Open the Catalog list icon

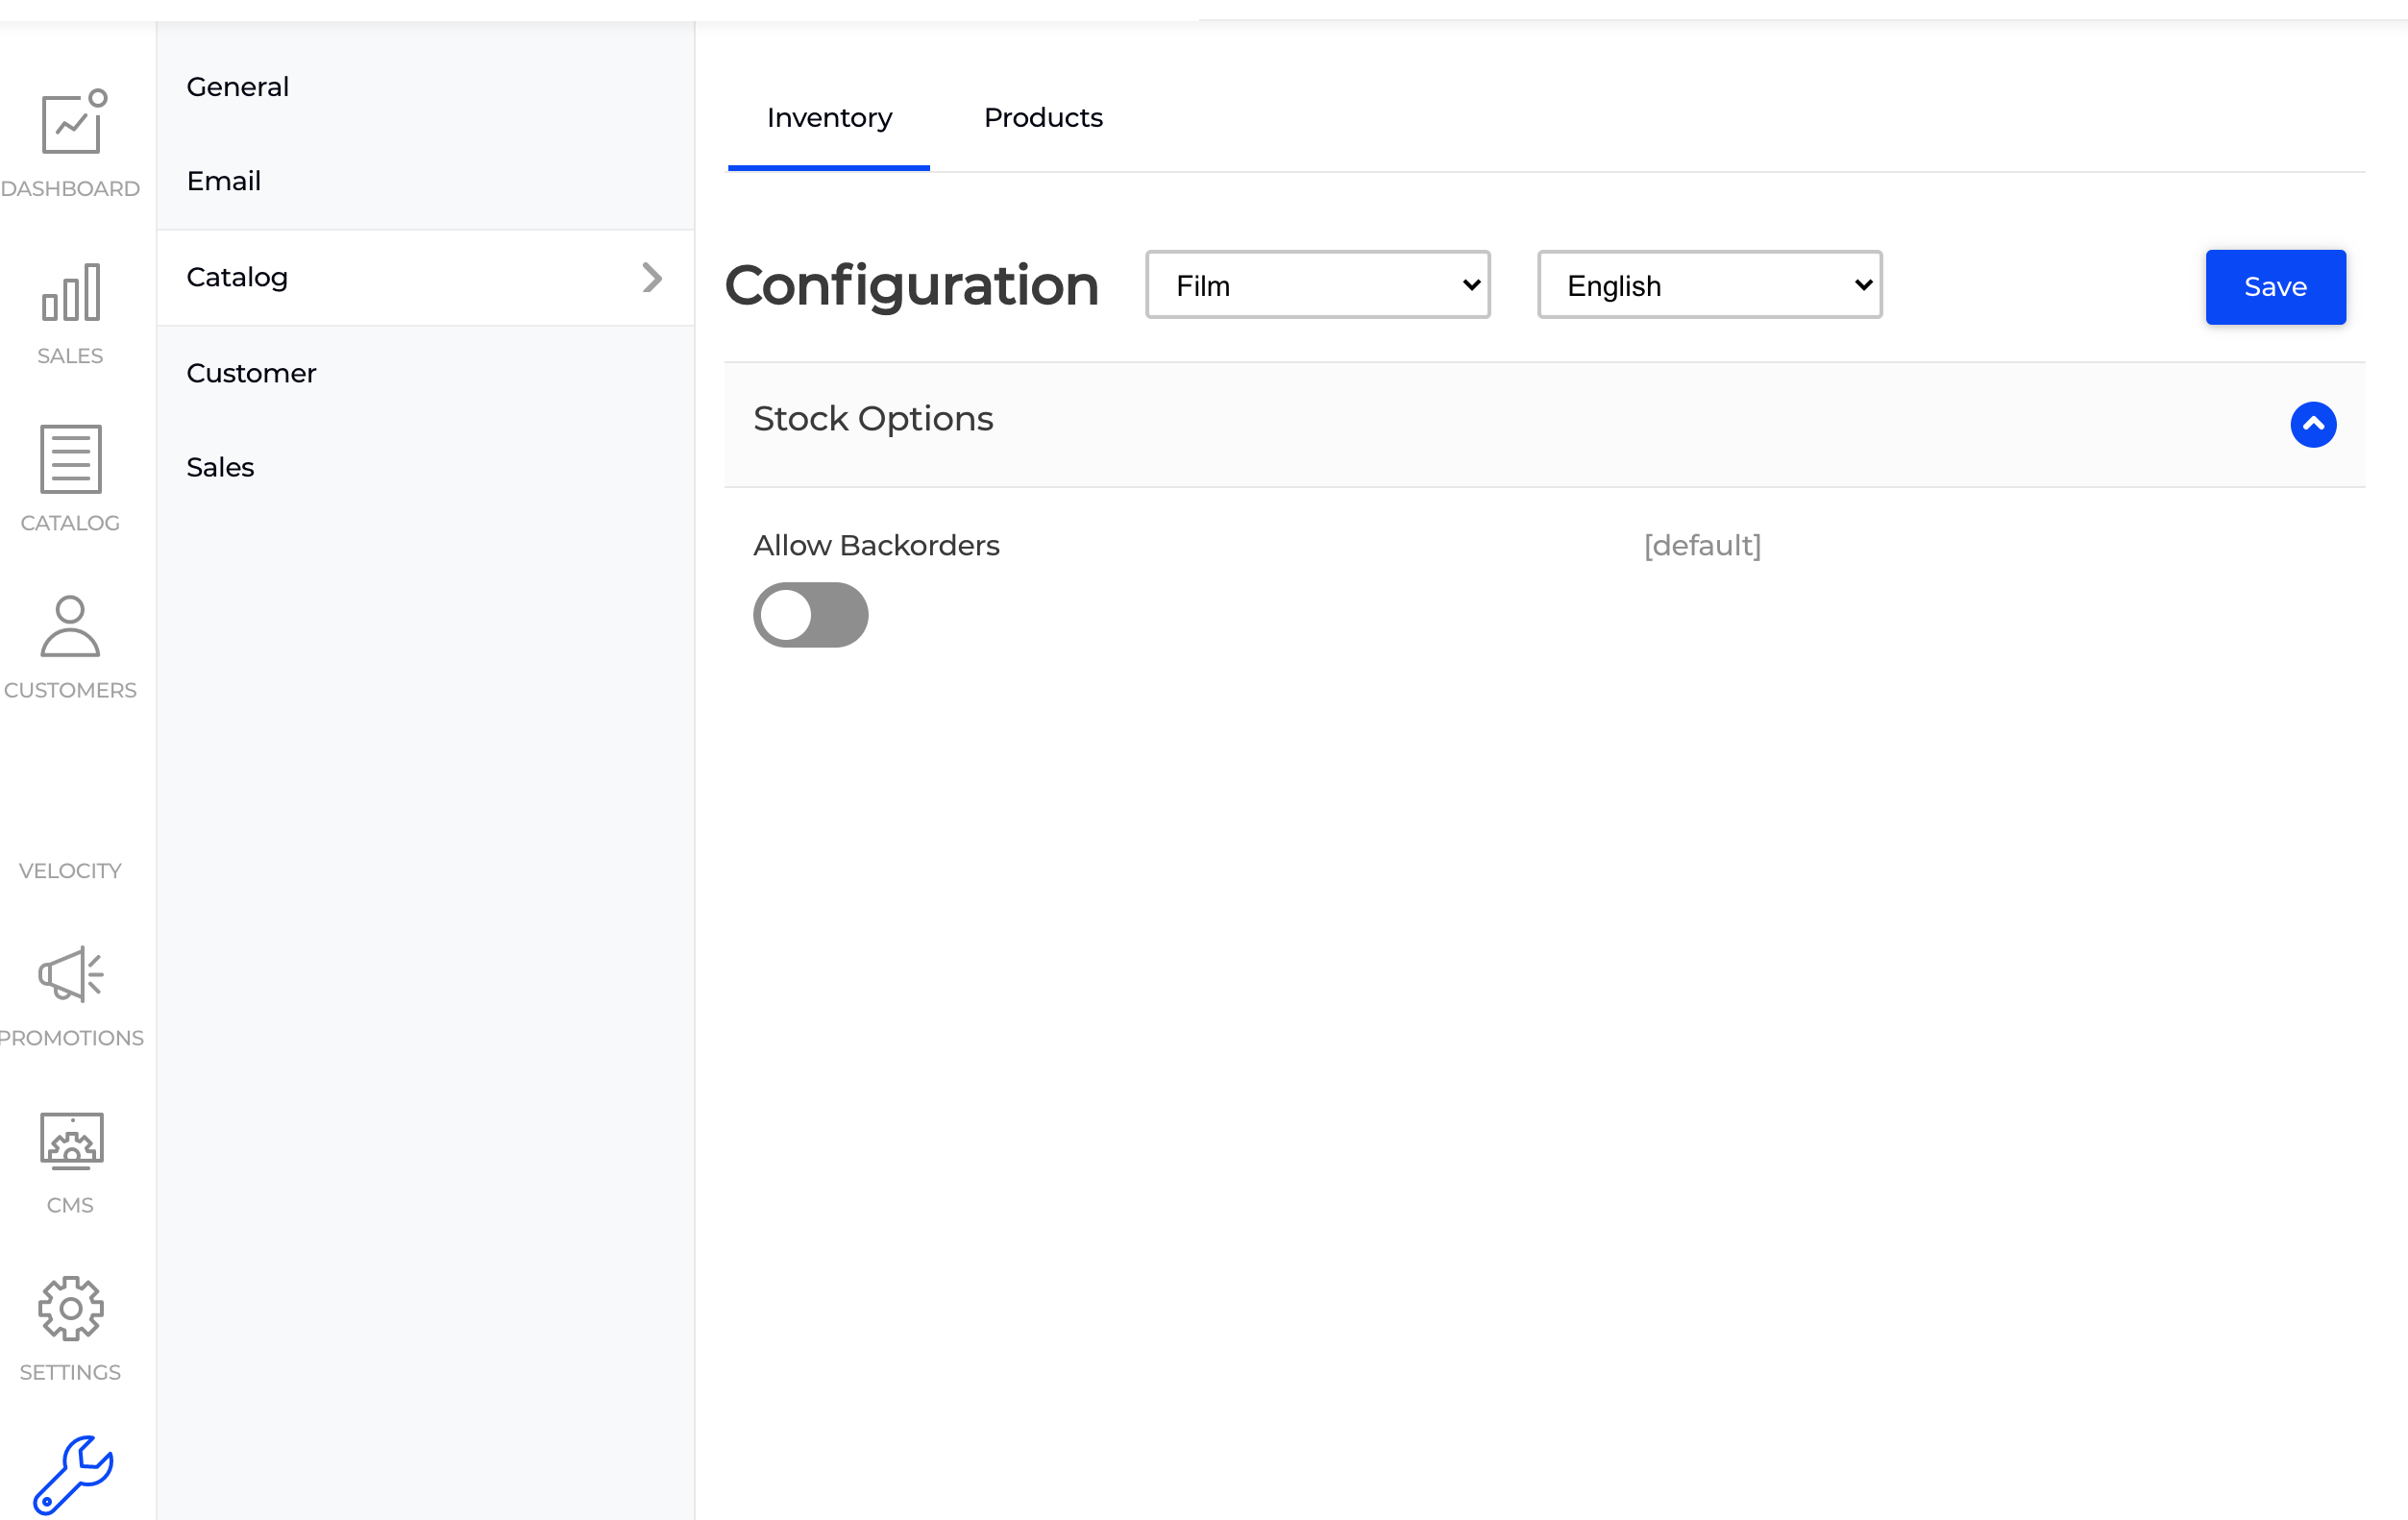point(71,459)
